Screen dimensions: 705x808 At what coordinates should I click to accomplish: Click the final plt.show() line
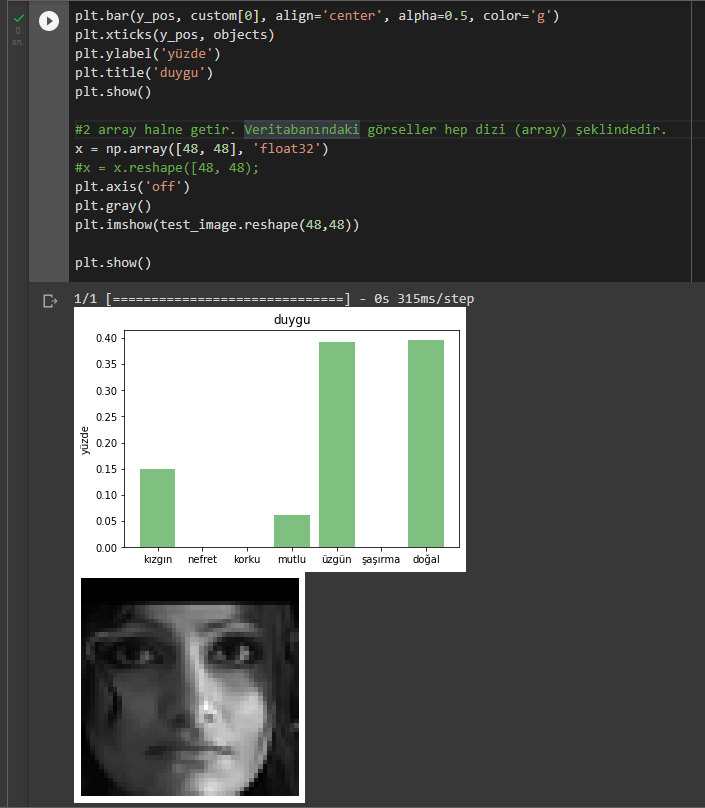[113, 263]
